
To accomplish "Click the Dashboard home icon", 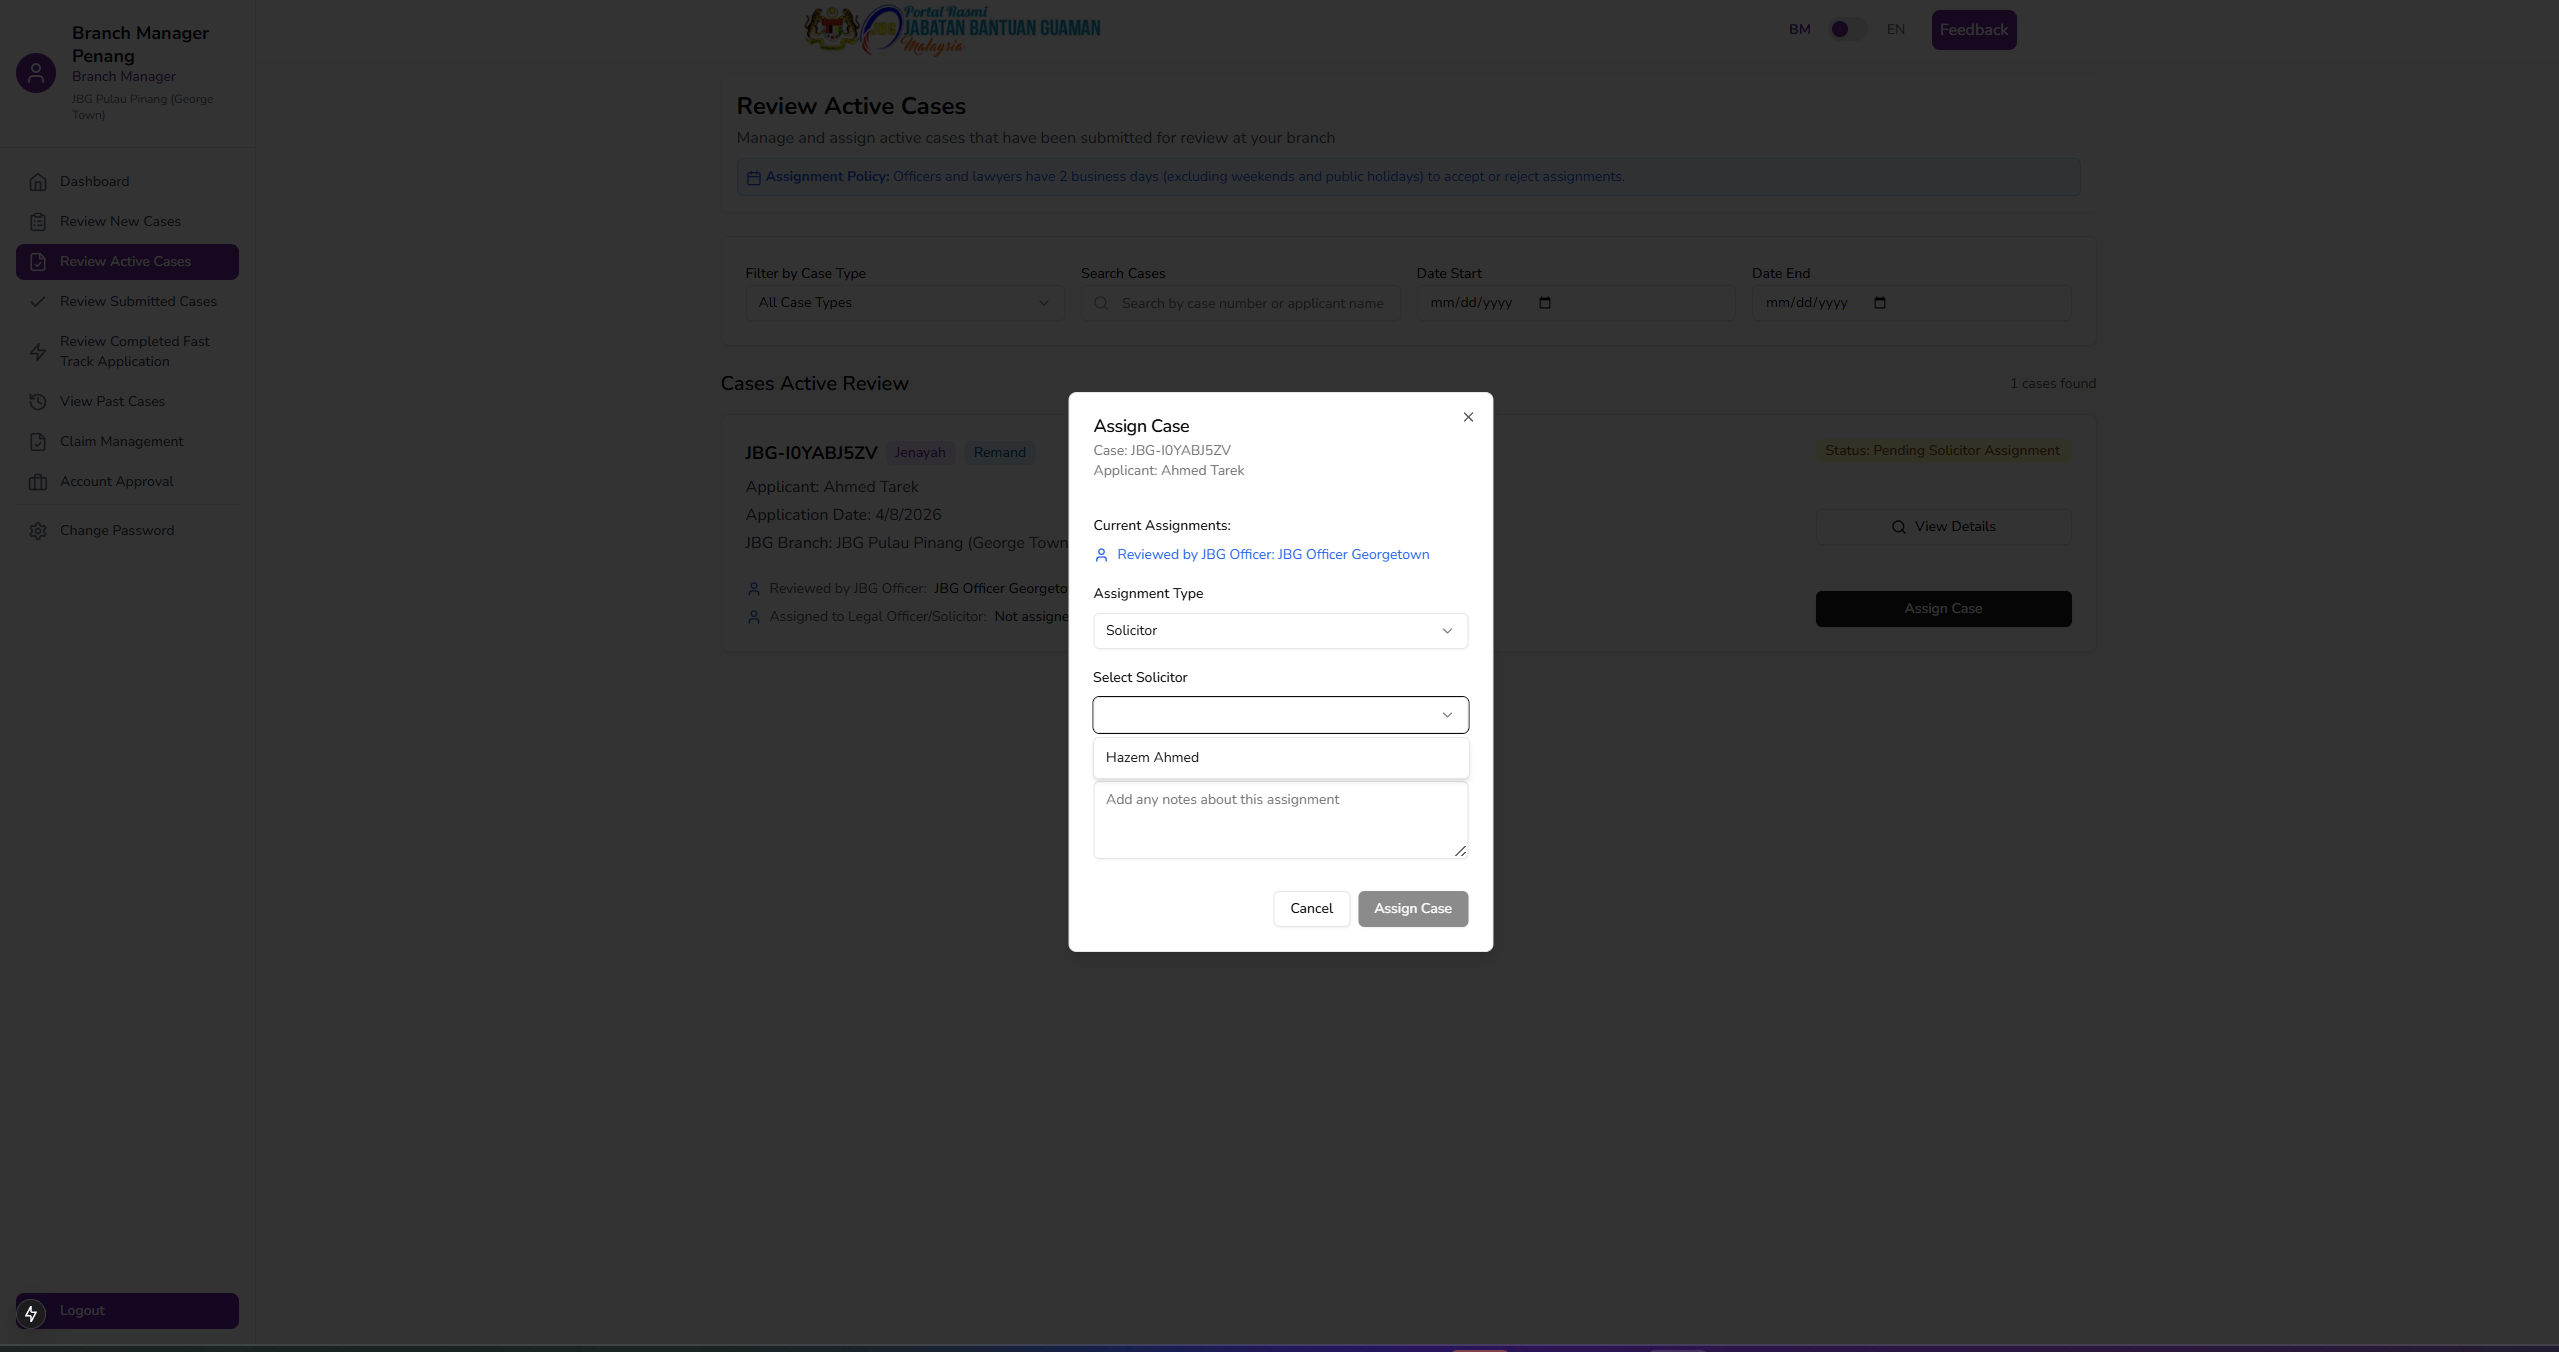I will pyautogui.click(x=38, y=182).
